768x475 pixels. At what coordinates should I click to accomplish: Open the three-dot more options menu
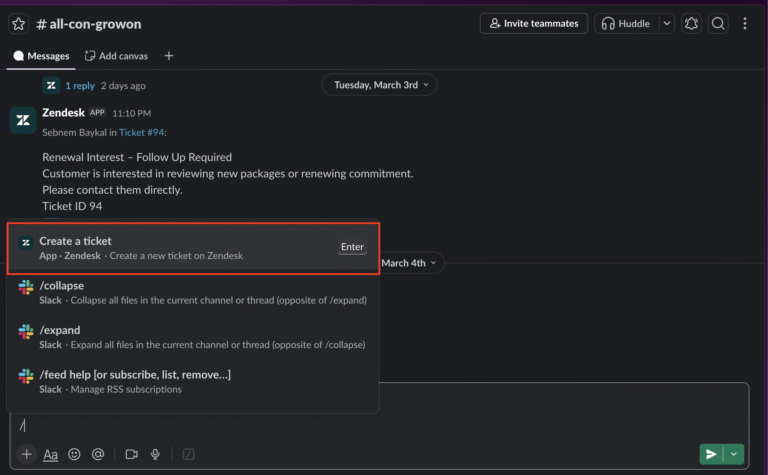click(744, 24)
